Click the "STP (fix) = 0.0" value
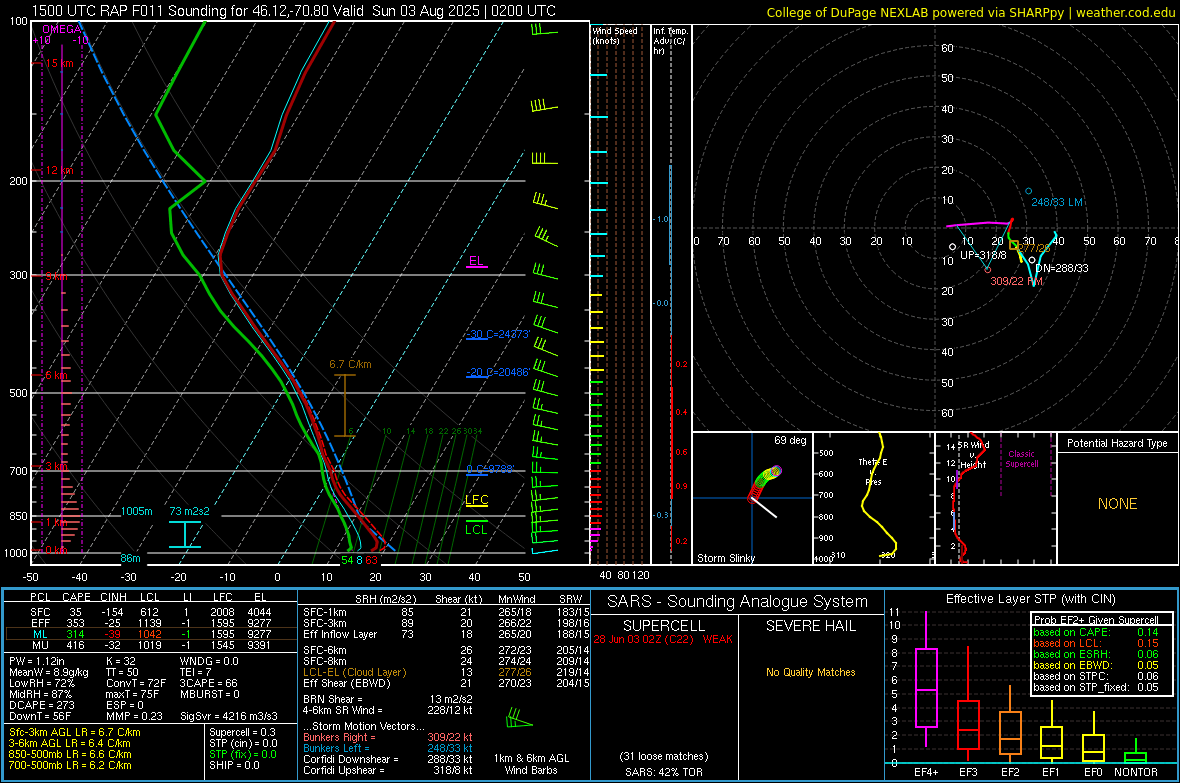This screenshot has height=783, width=1180. pyautogui.click(x=243, y=754)
